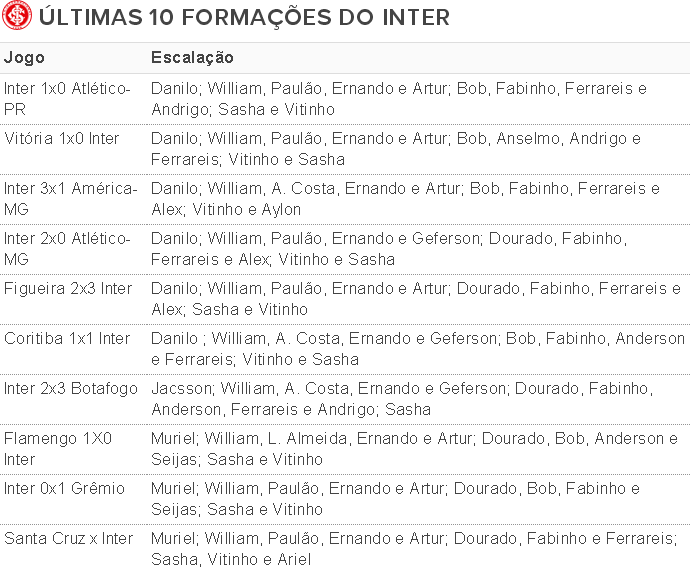Select the lineup containing L. Almeida

(414, 449)
